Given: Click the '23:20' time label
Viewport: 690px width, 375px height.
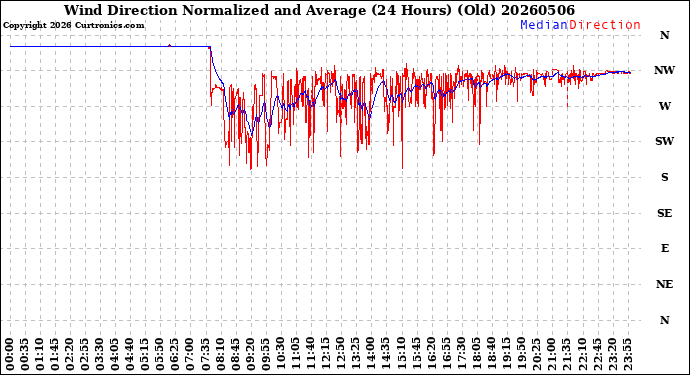Looking at the screenshot, I should pyautogui.click(x=612, y=355).
